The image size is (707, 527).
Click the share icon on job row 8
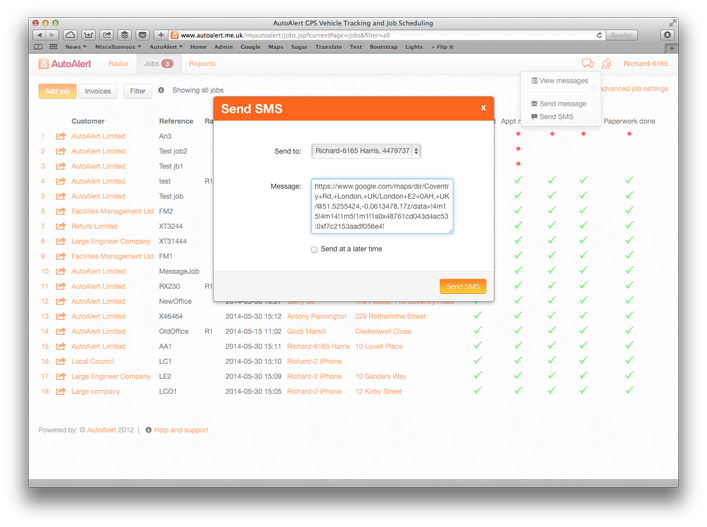pos(60,241)
